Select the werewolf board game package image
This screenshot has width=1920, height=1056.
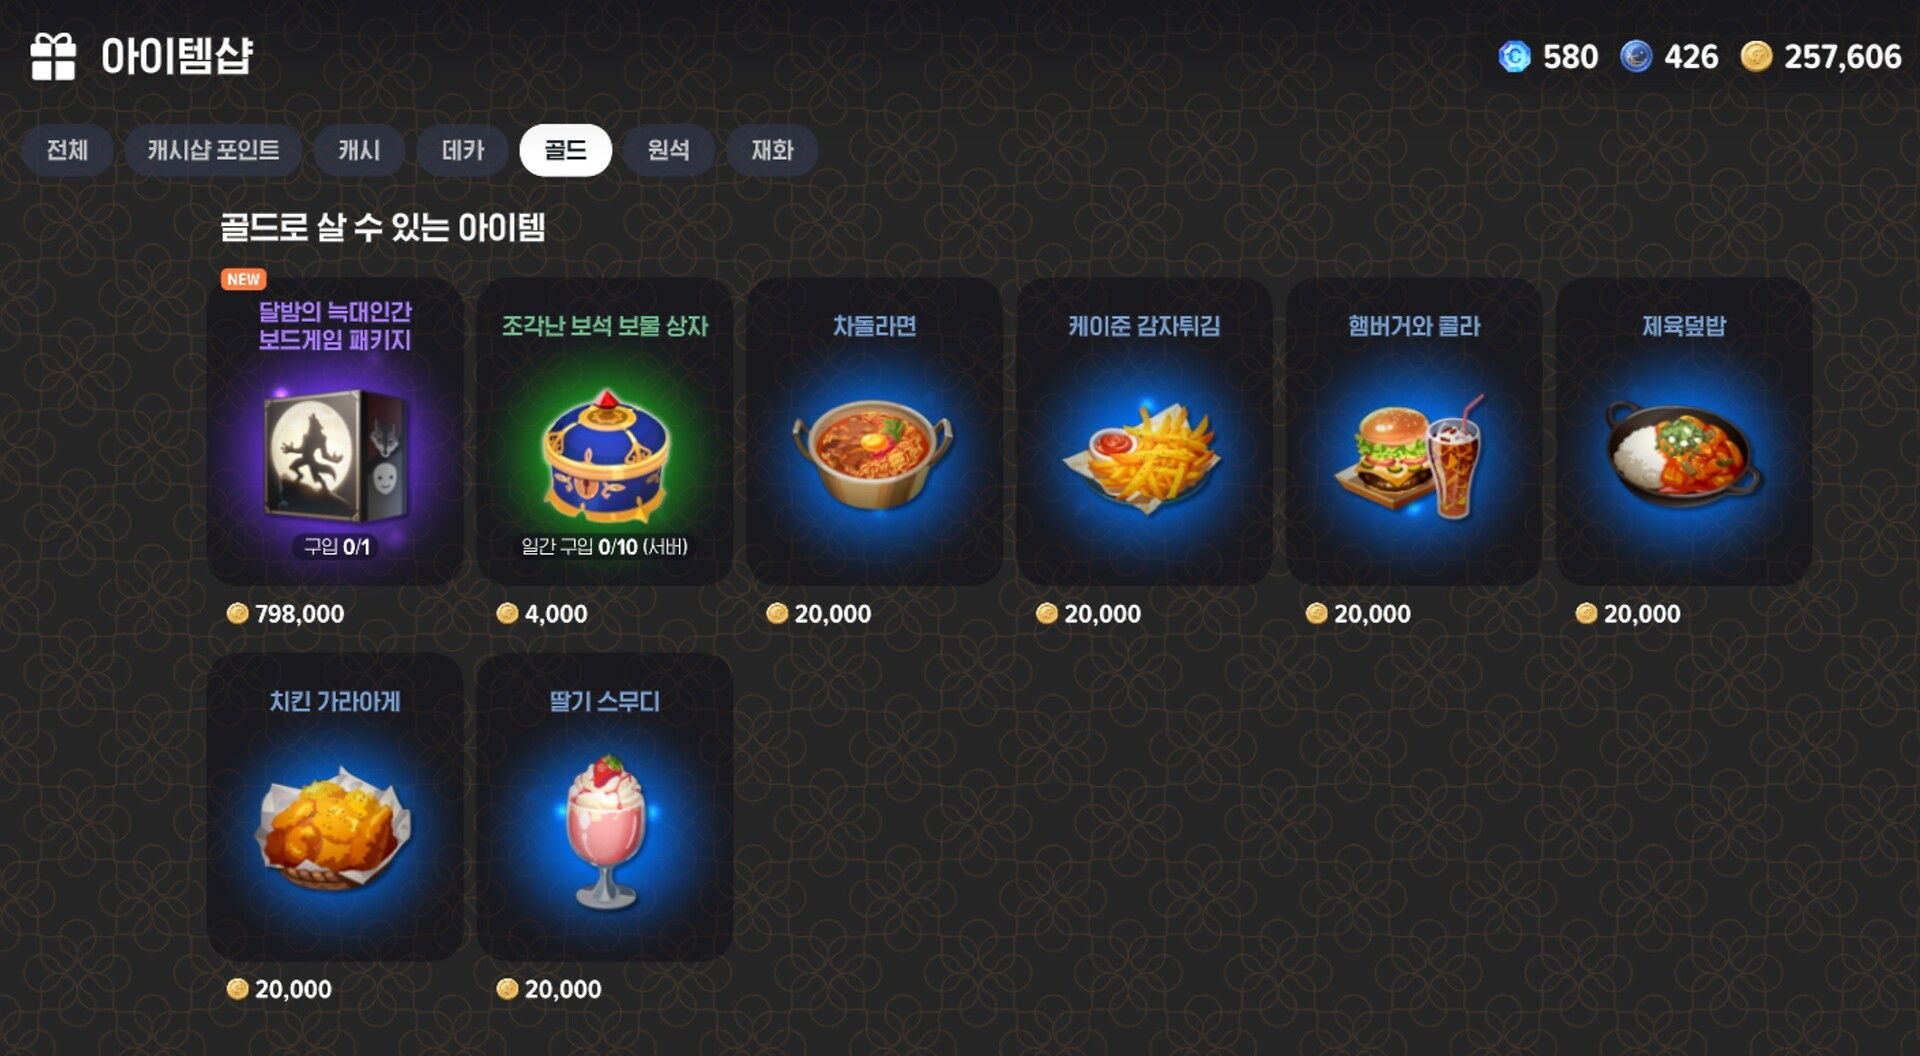tap(335, 455)
